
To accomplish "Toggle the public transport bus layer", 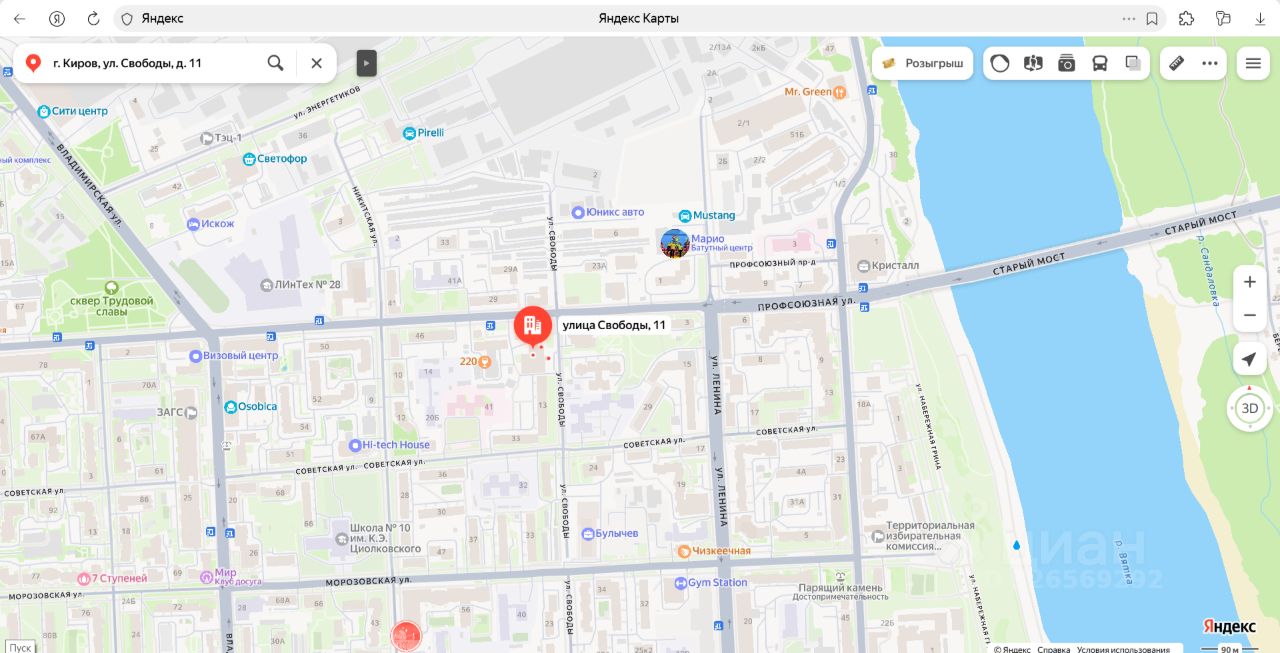I will (x=1099, y=63).
